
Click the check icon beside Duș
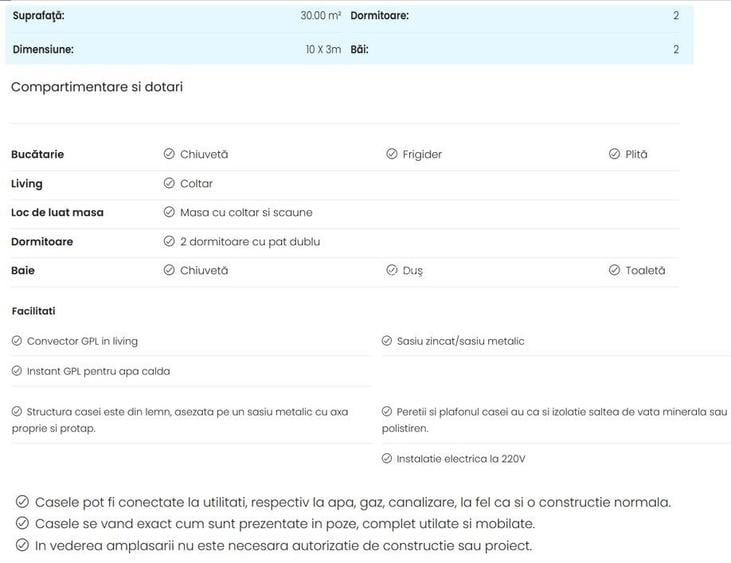click(x=392, y=270)
